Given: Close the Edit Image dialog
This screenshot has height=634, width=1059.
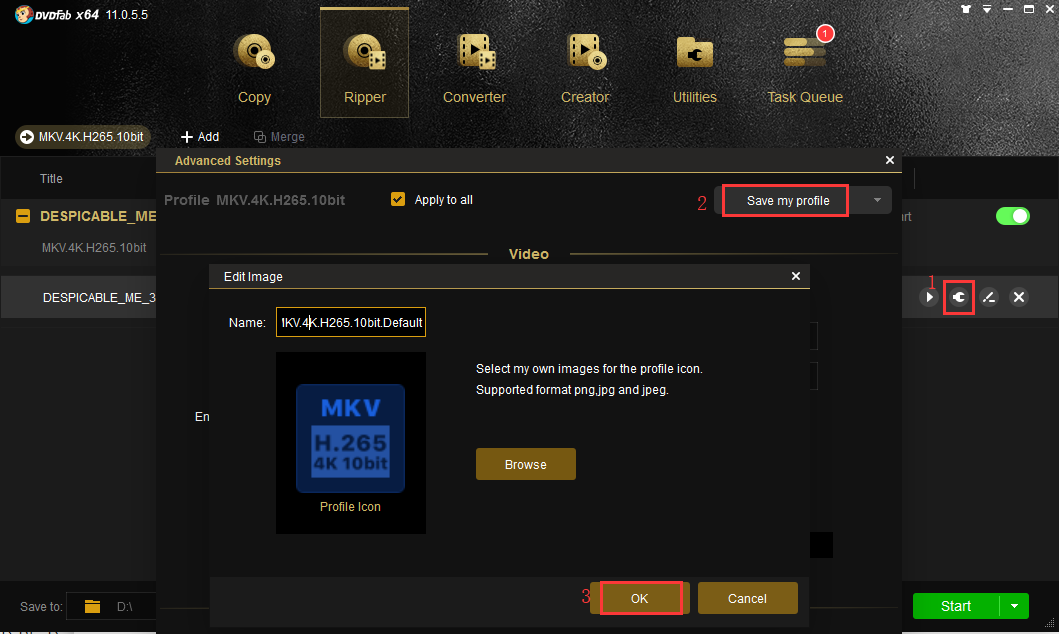Looking at the screenshot, I should (x=796, y=276).
